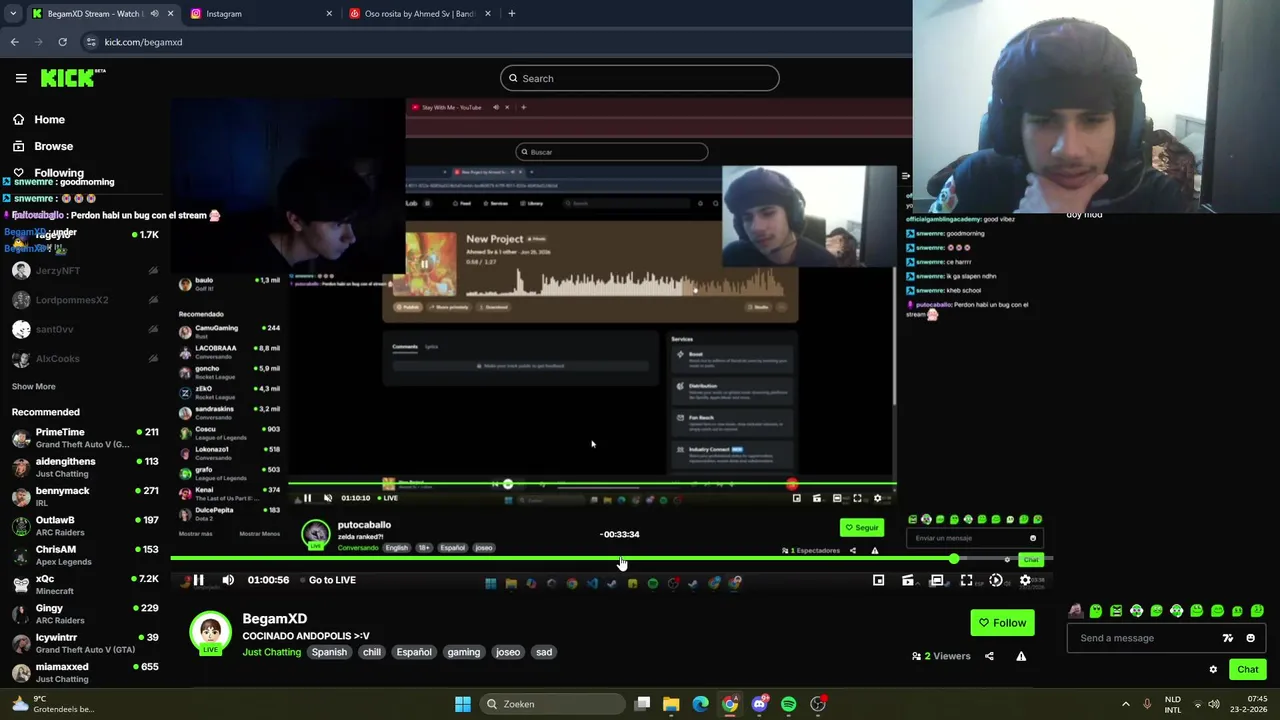The image size is (1280, 720).
Task: Open chat settings gear
Action: [1213, 670]
